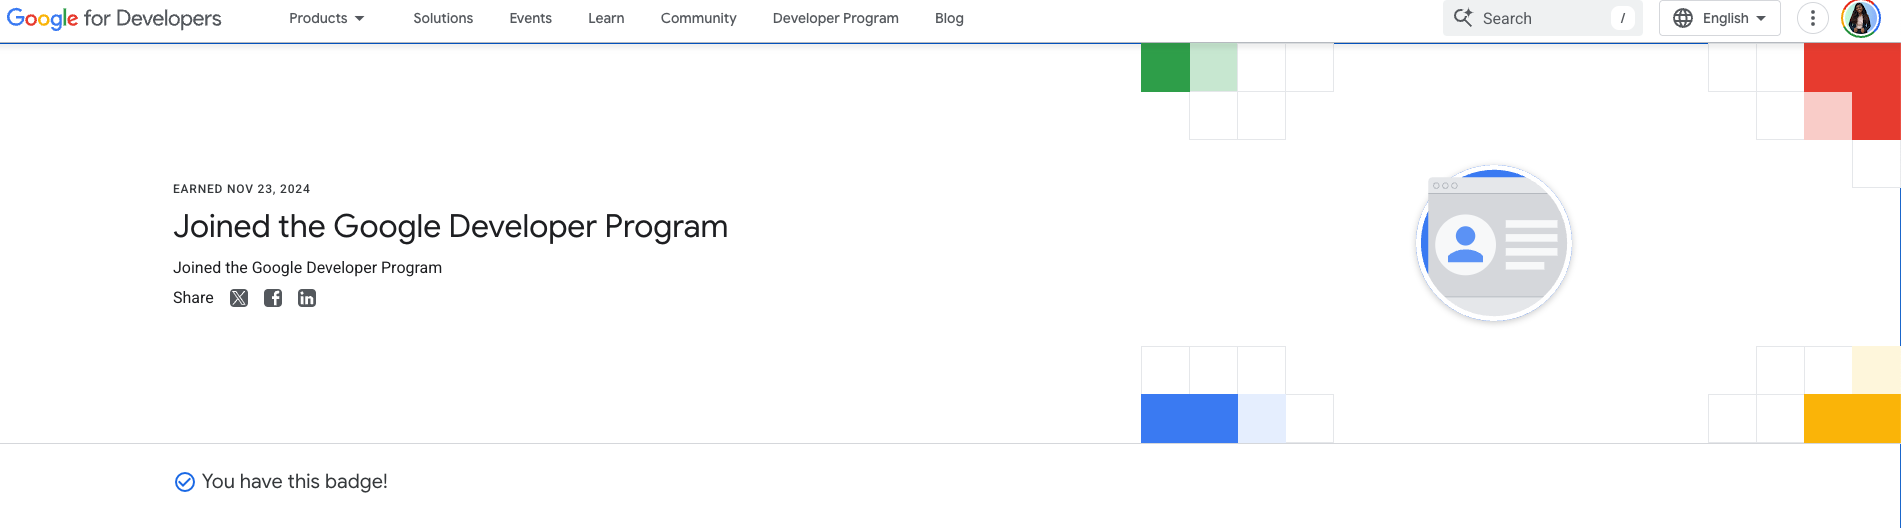Click the smaller badge description under the heading
The image size is (1901, 528).
(x=307, y=268)
